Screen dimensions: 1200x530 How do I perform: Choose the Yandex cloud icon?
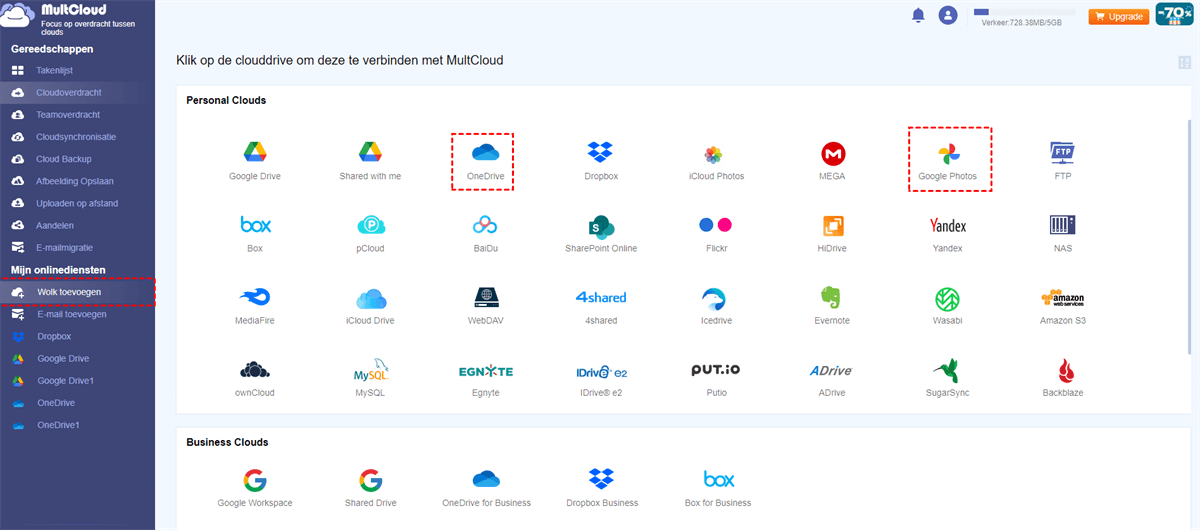(948, 225)
